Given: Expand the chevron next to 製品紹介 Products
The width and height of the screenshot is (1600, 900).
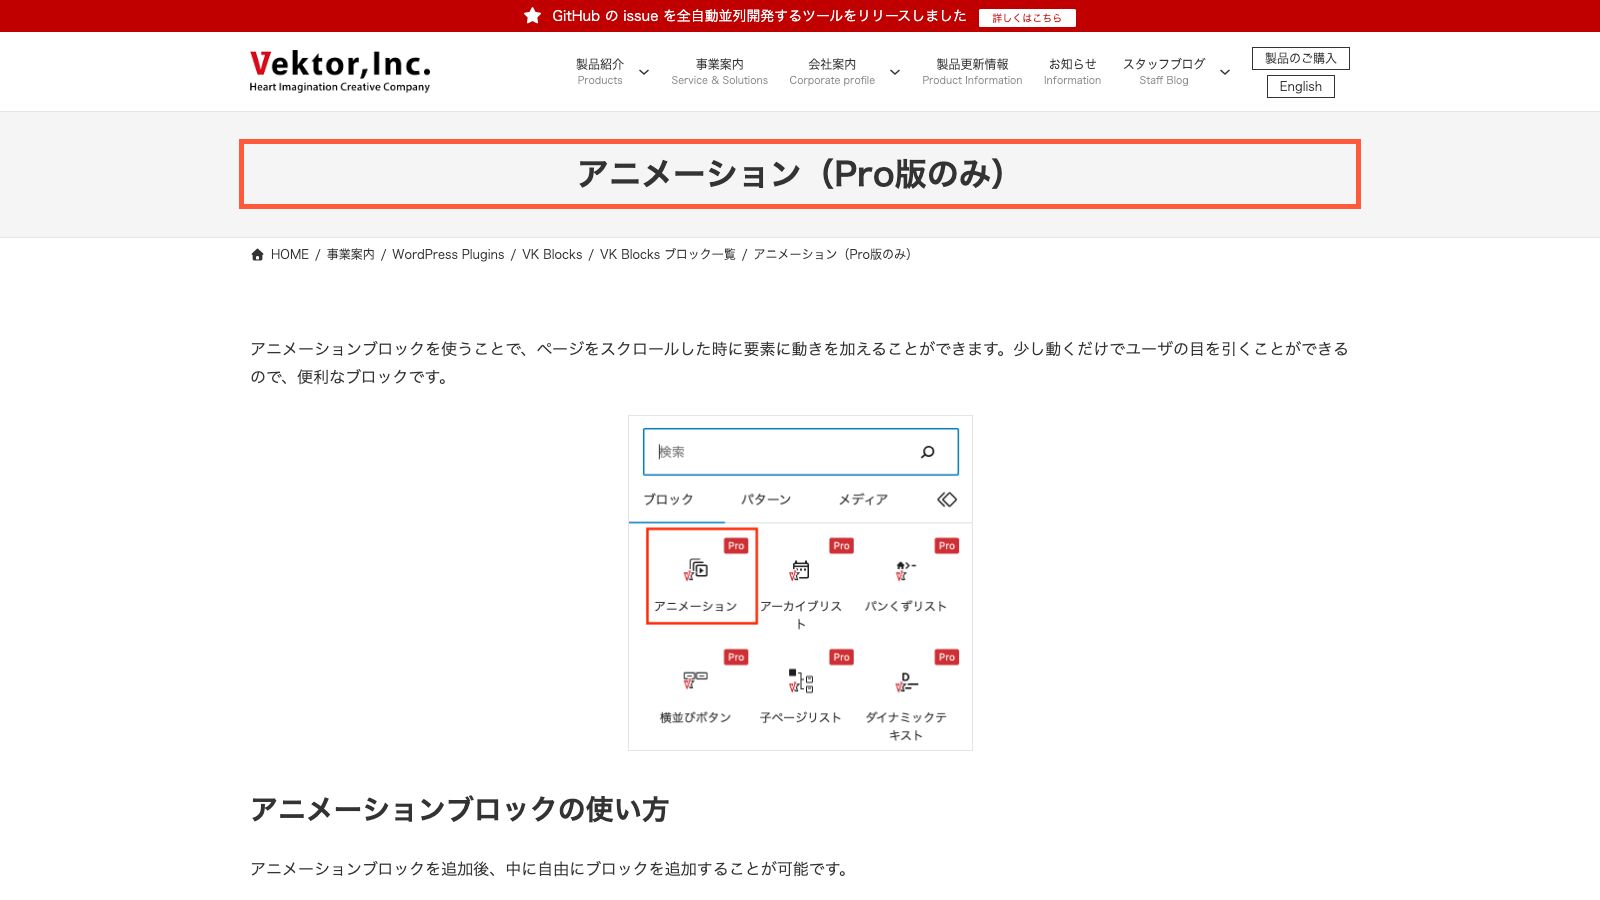Looking at the screenshot, I should [x=644, y=72].
